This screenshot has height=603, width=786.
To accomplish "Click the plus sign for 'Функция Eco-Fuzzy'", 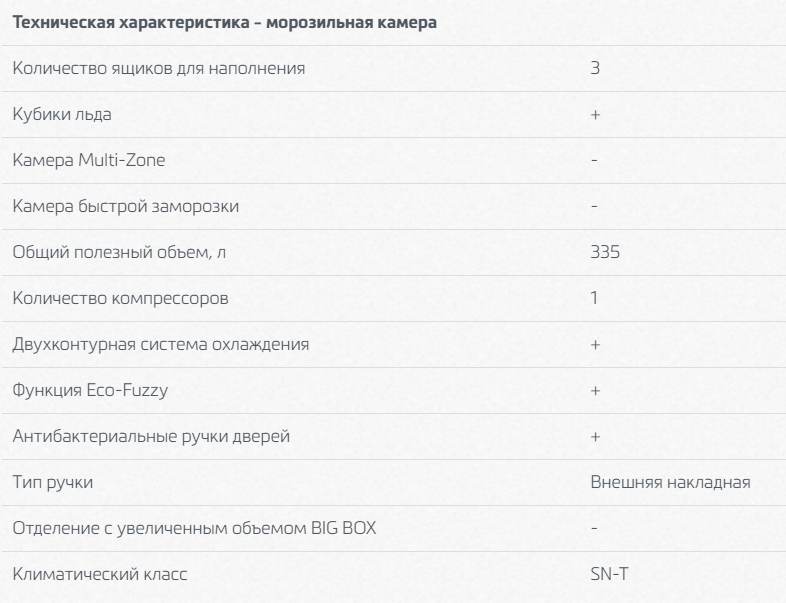I will [x=595, y=391].
